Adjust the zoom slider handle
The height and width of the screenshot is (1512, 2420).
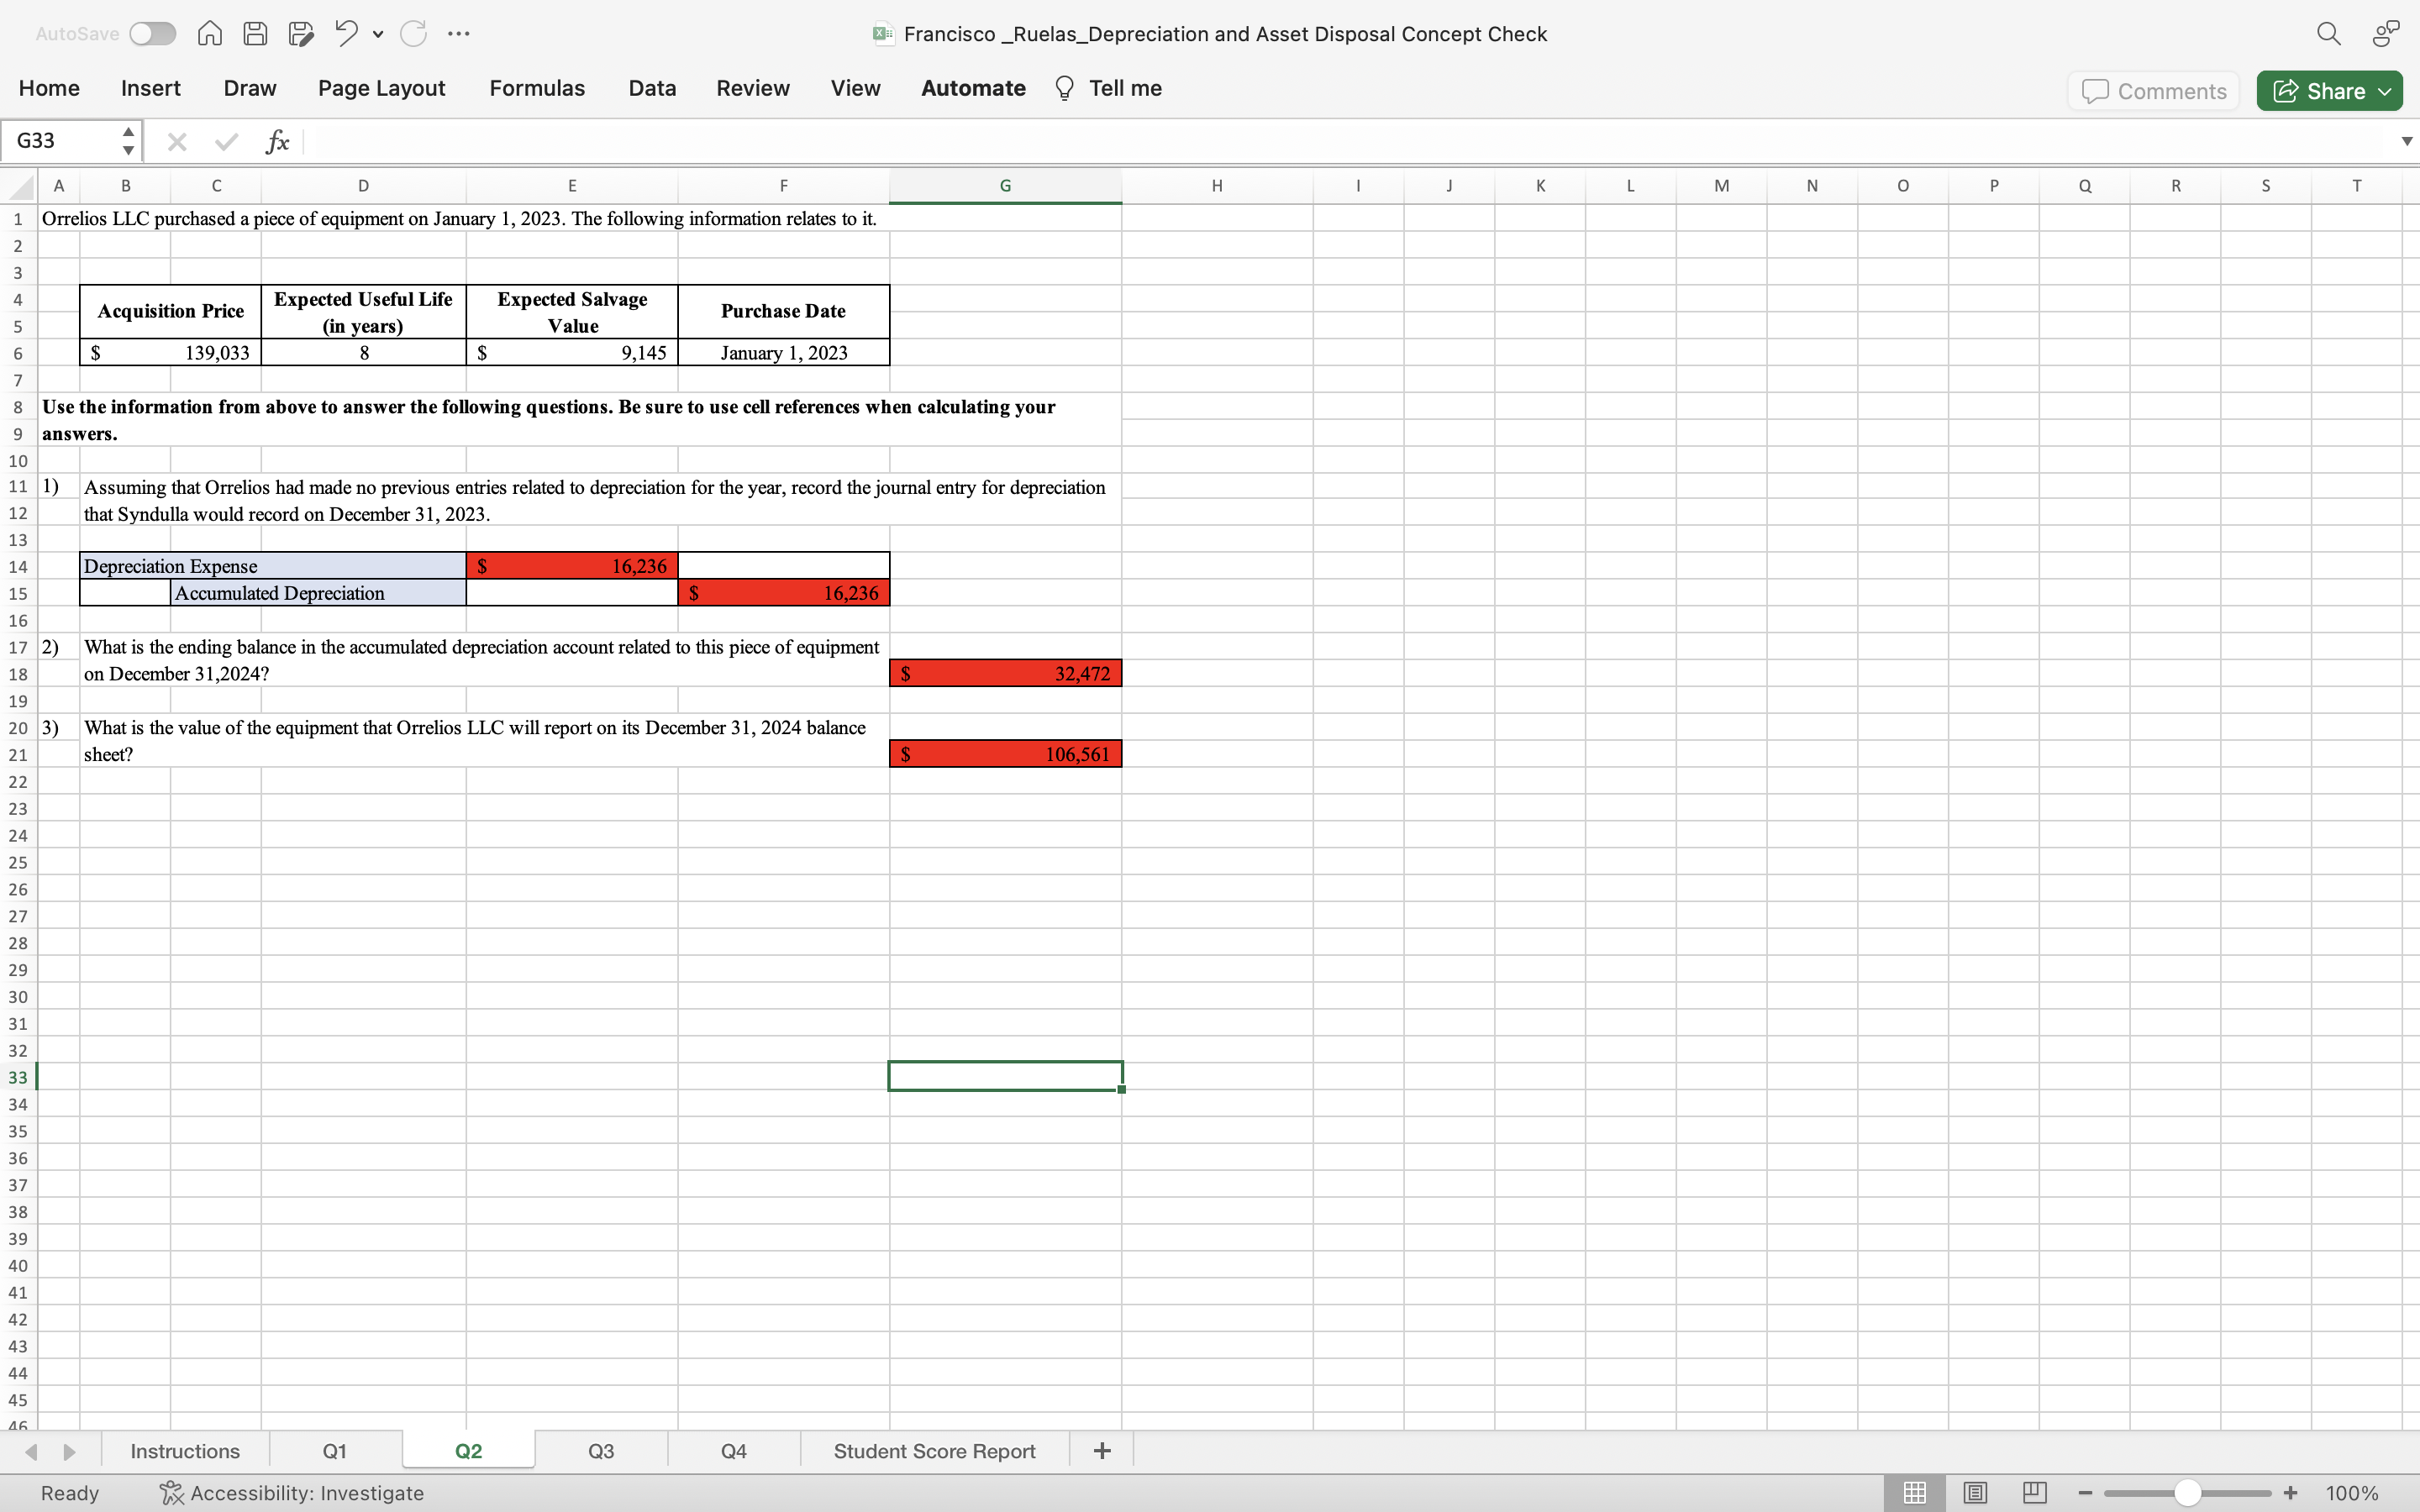tap(2187, 1492)
